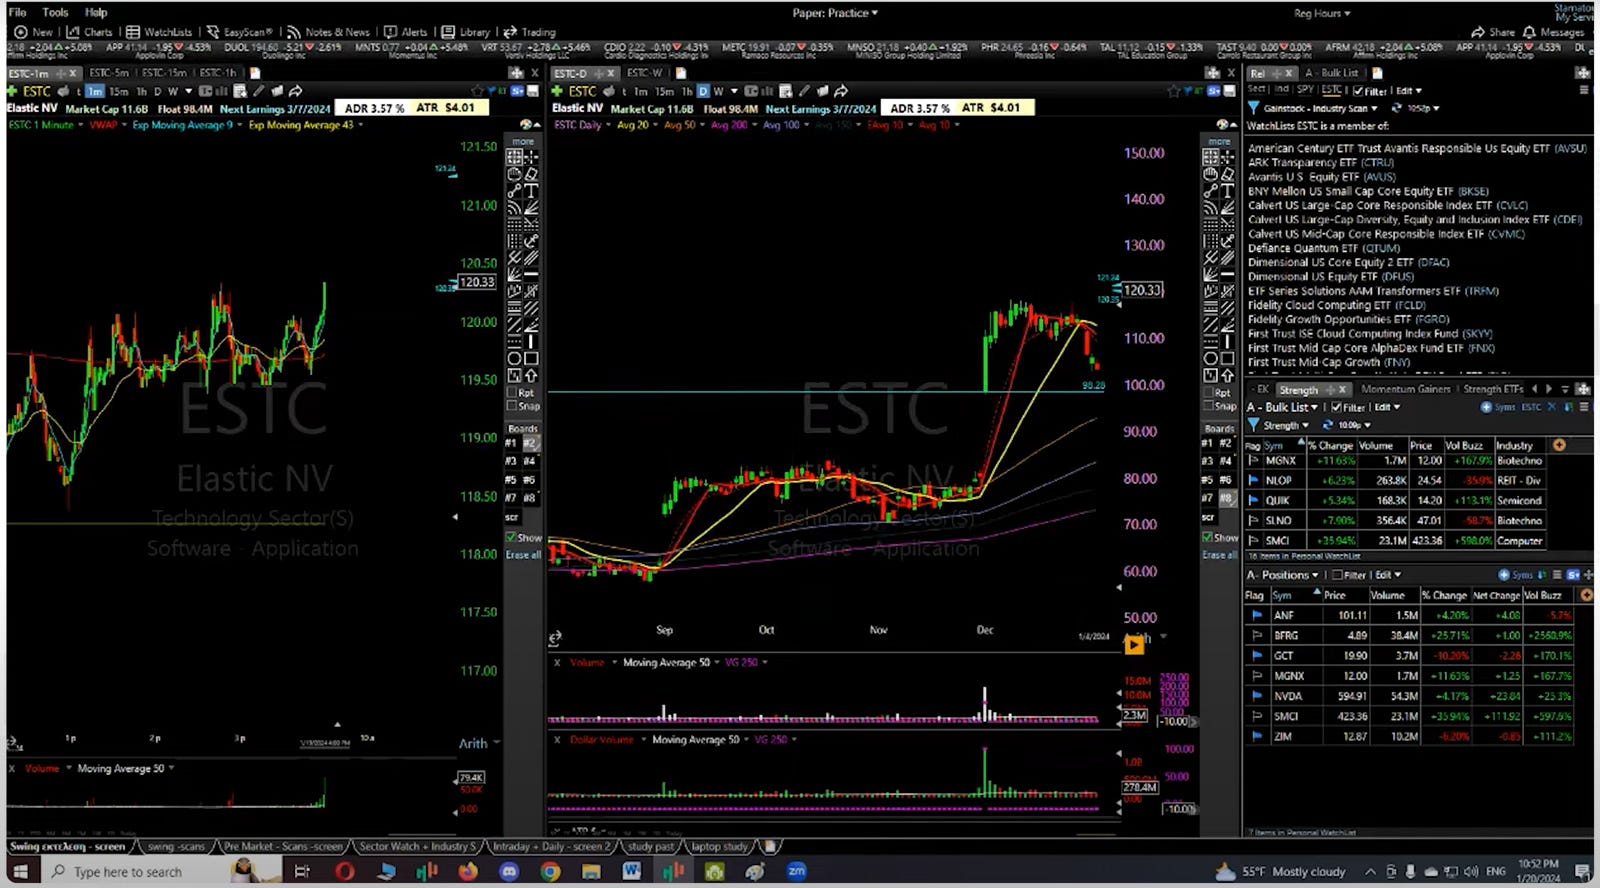Click the favorite star icon on left chart

479,91
